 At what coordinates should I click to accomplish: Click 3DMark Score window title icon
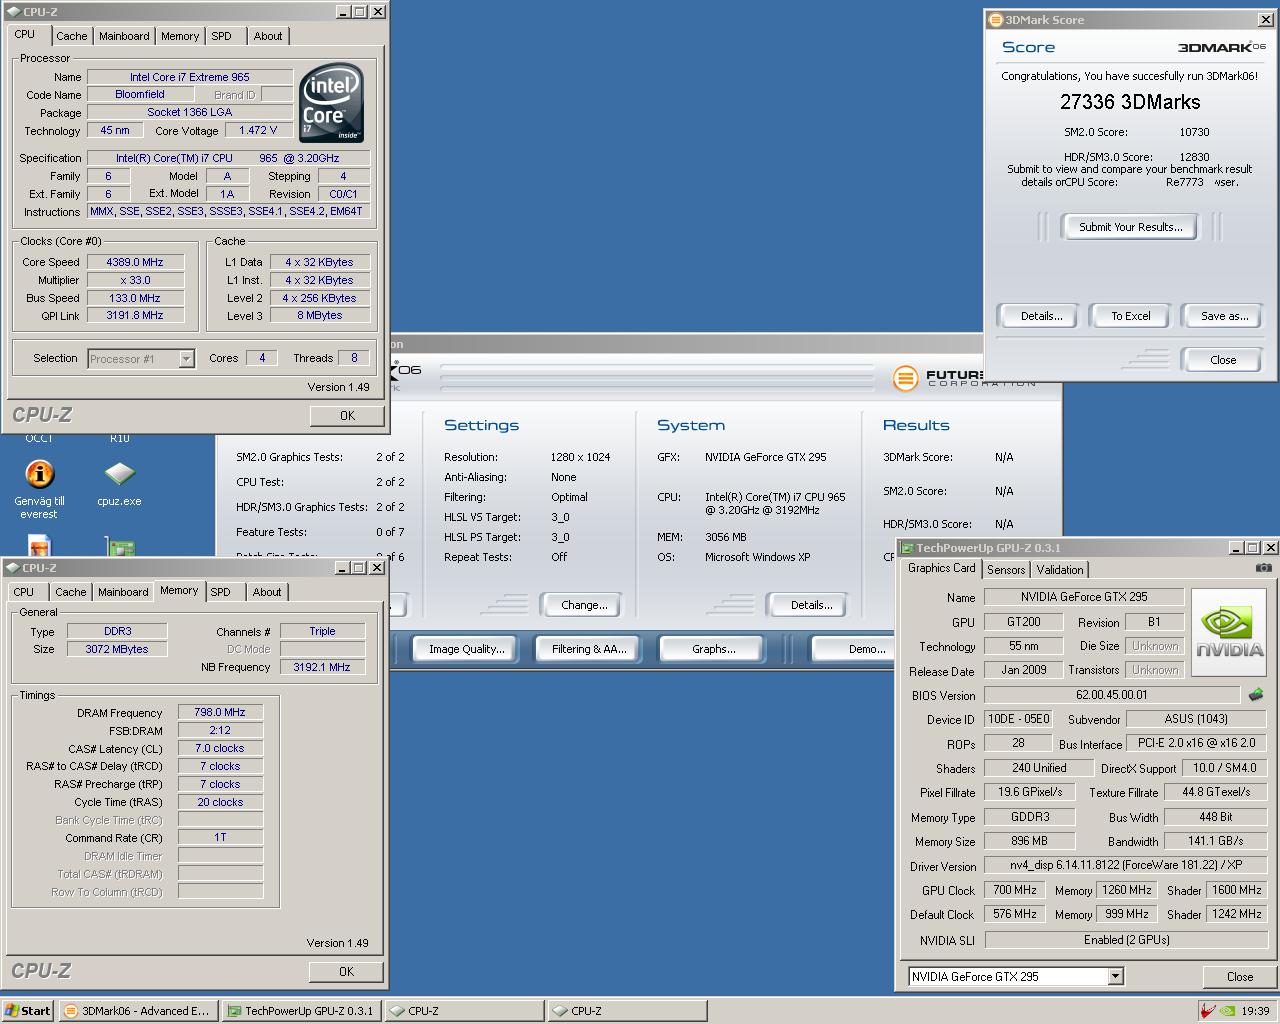tap(995, 20)
